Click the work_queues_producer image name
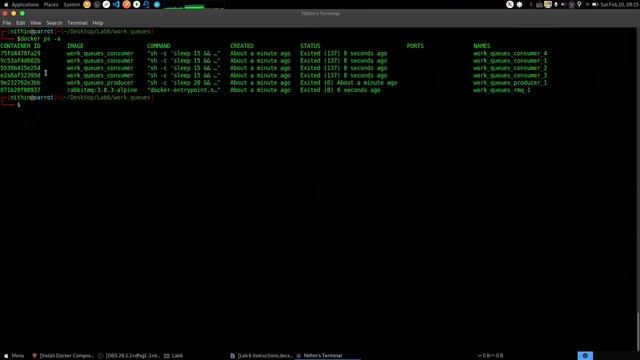640x360 pixels. (x=100, y=83)
